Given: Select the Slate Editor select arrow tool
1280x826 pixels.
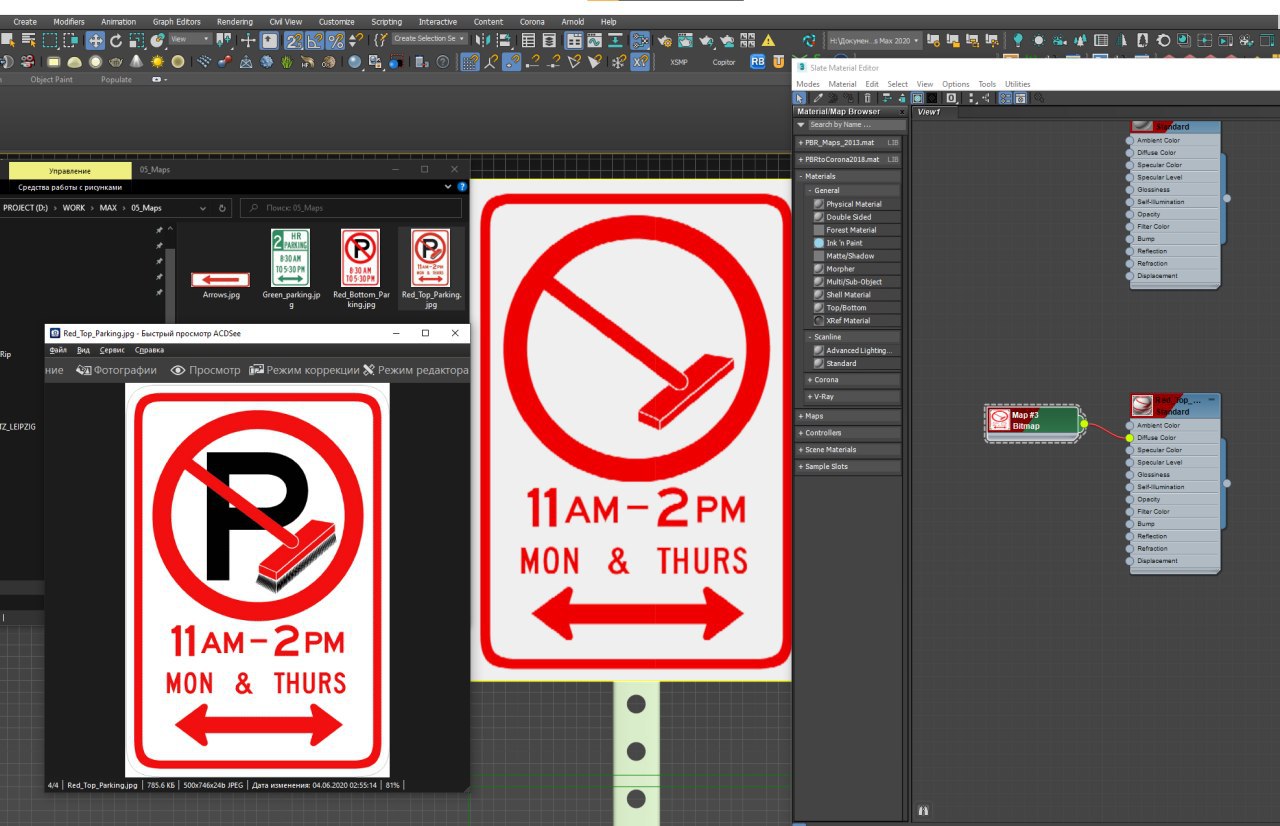Looking at the screenshot, I should (x=800, y=98).
